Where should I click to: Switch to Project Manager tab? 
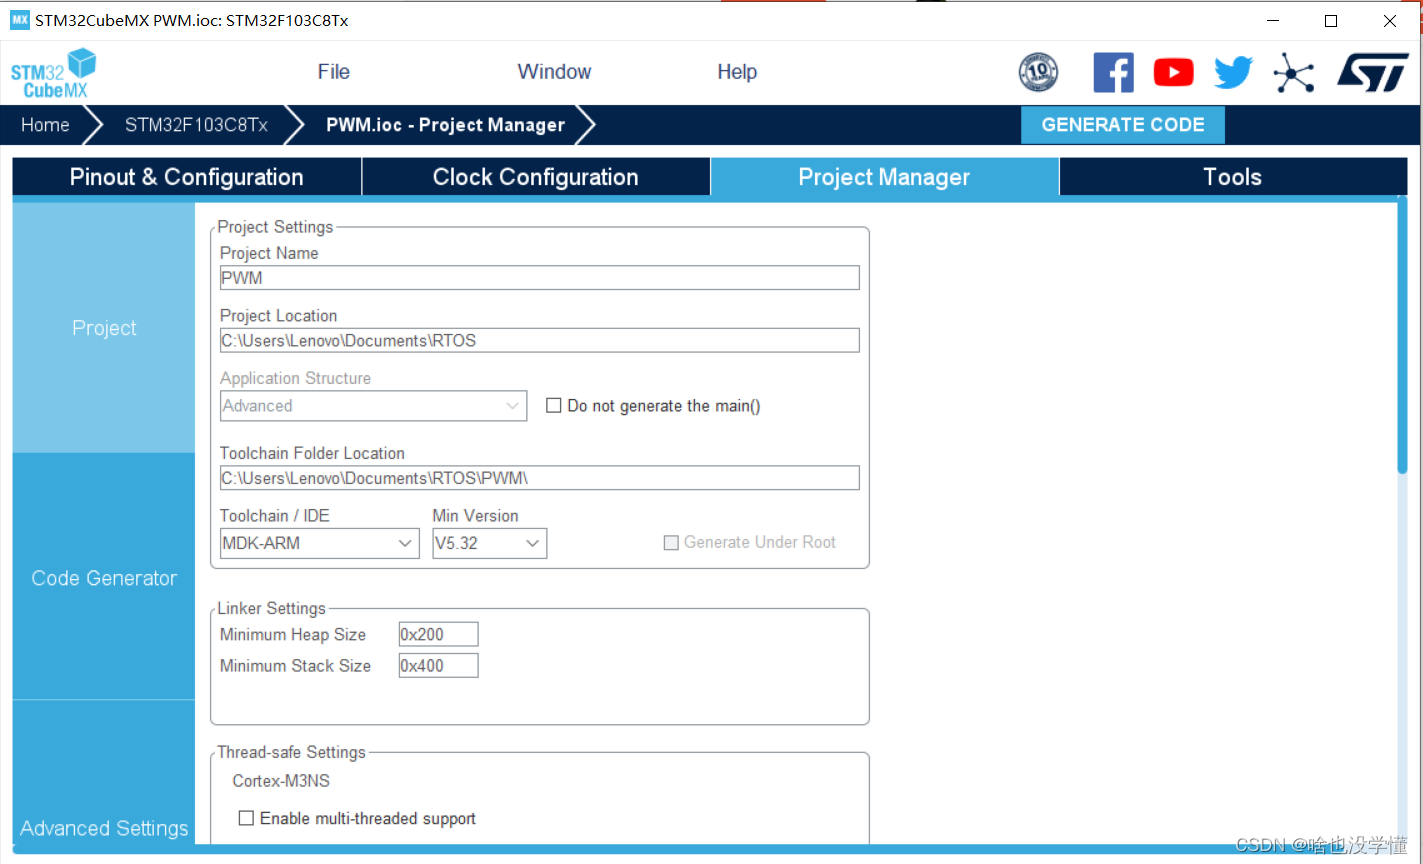(884, 177)
